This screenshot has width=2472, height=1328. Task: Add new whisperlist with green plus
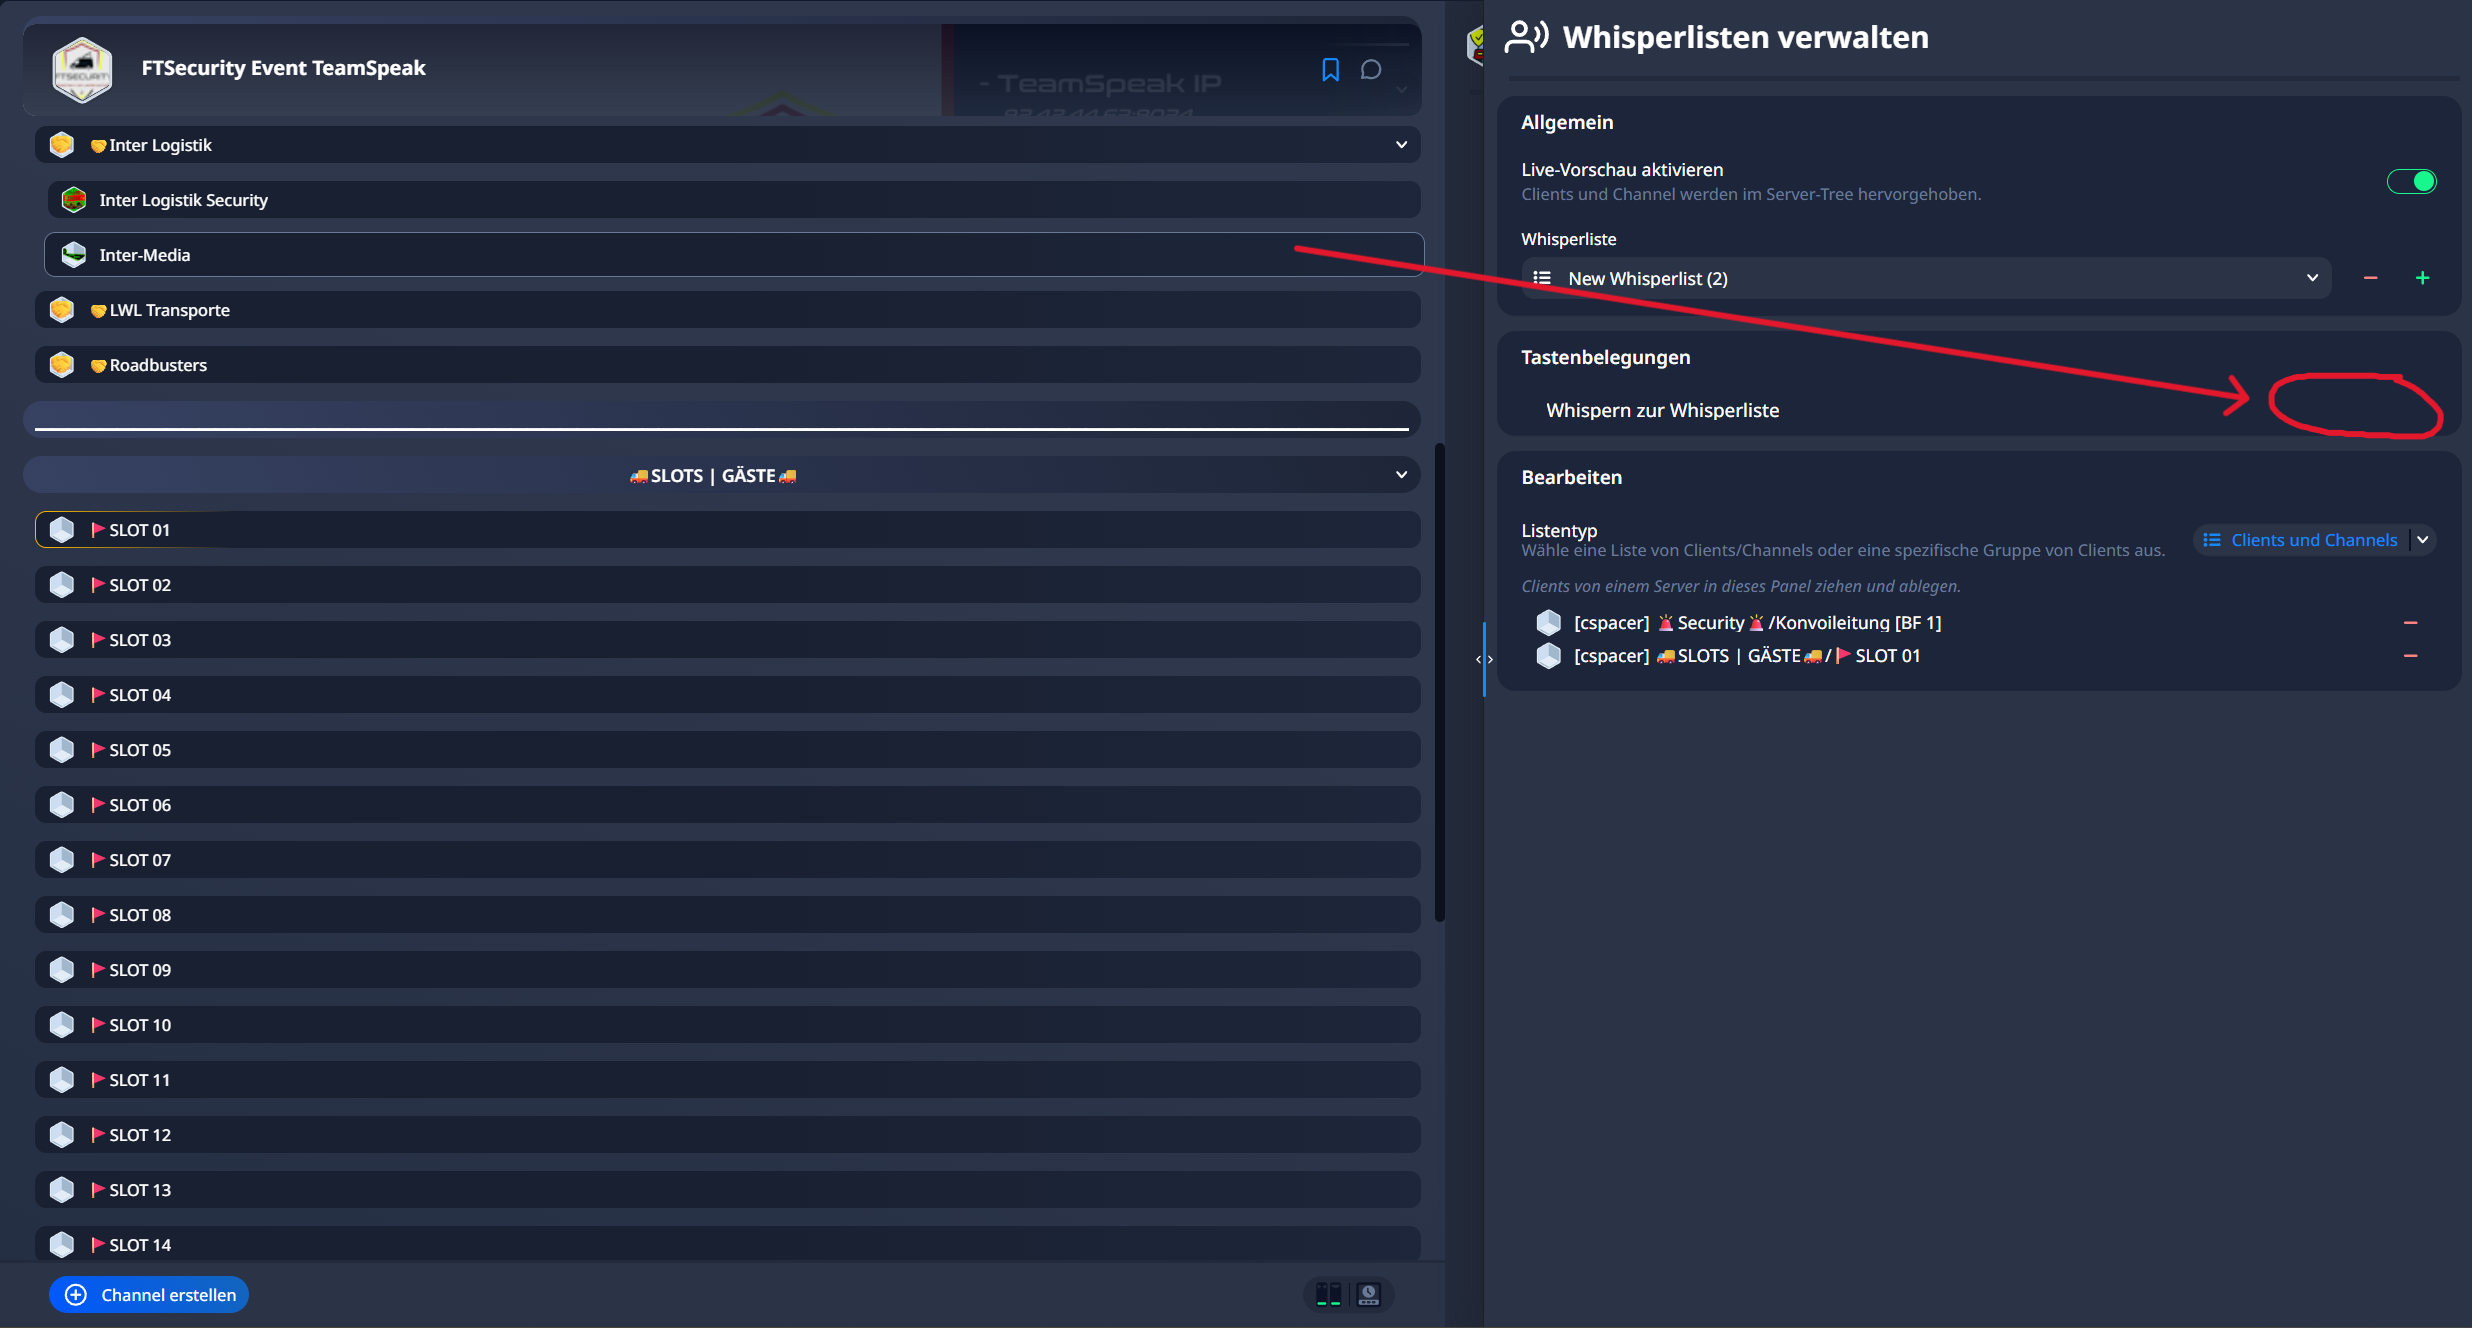[x=2422, y=278]
